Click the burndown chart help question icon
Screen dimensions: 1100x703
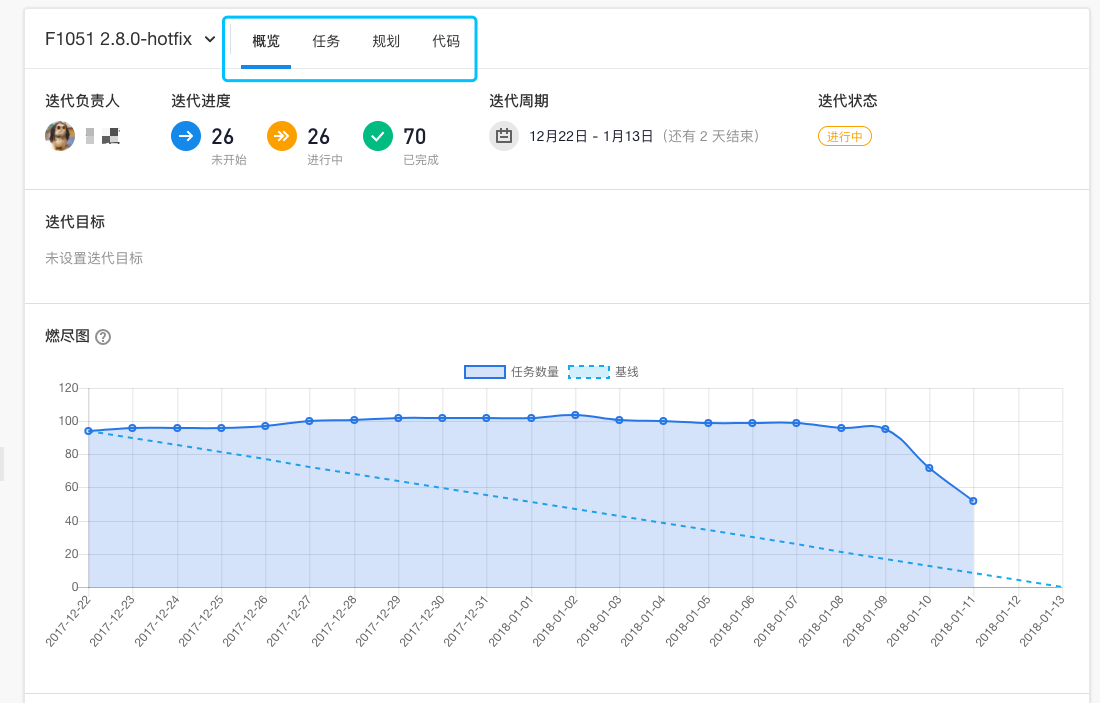103,337
